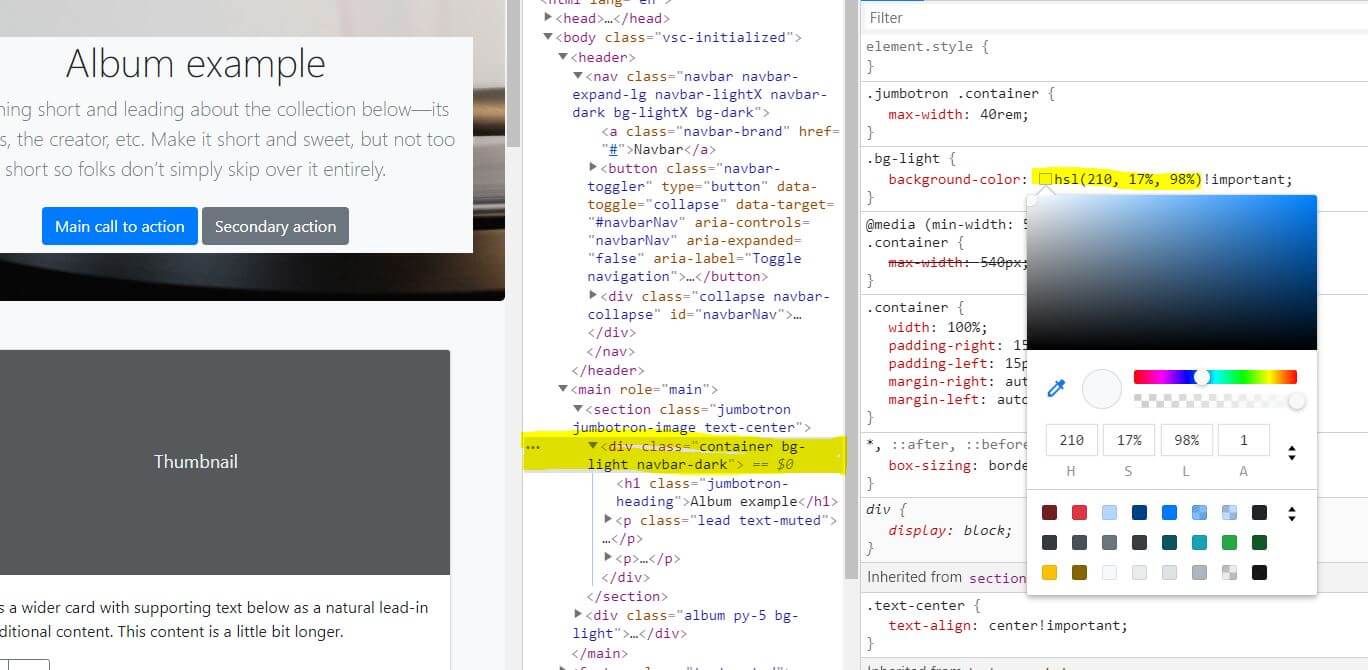
Task: Select the yellow swatch in the bottom palette row
Action: (x=1049, y=572)
